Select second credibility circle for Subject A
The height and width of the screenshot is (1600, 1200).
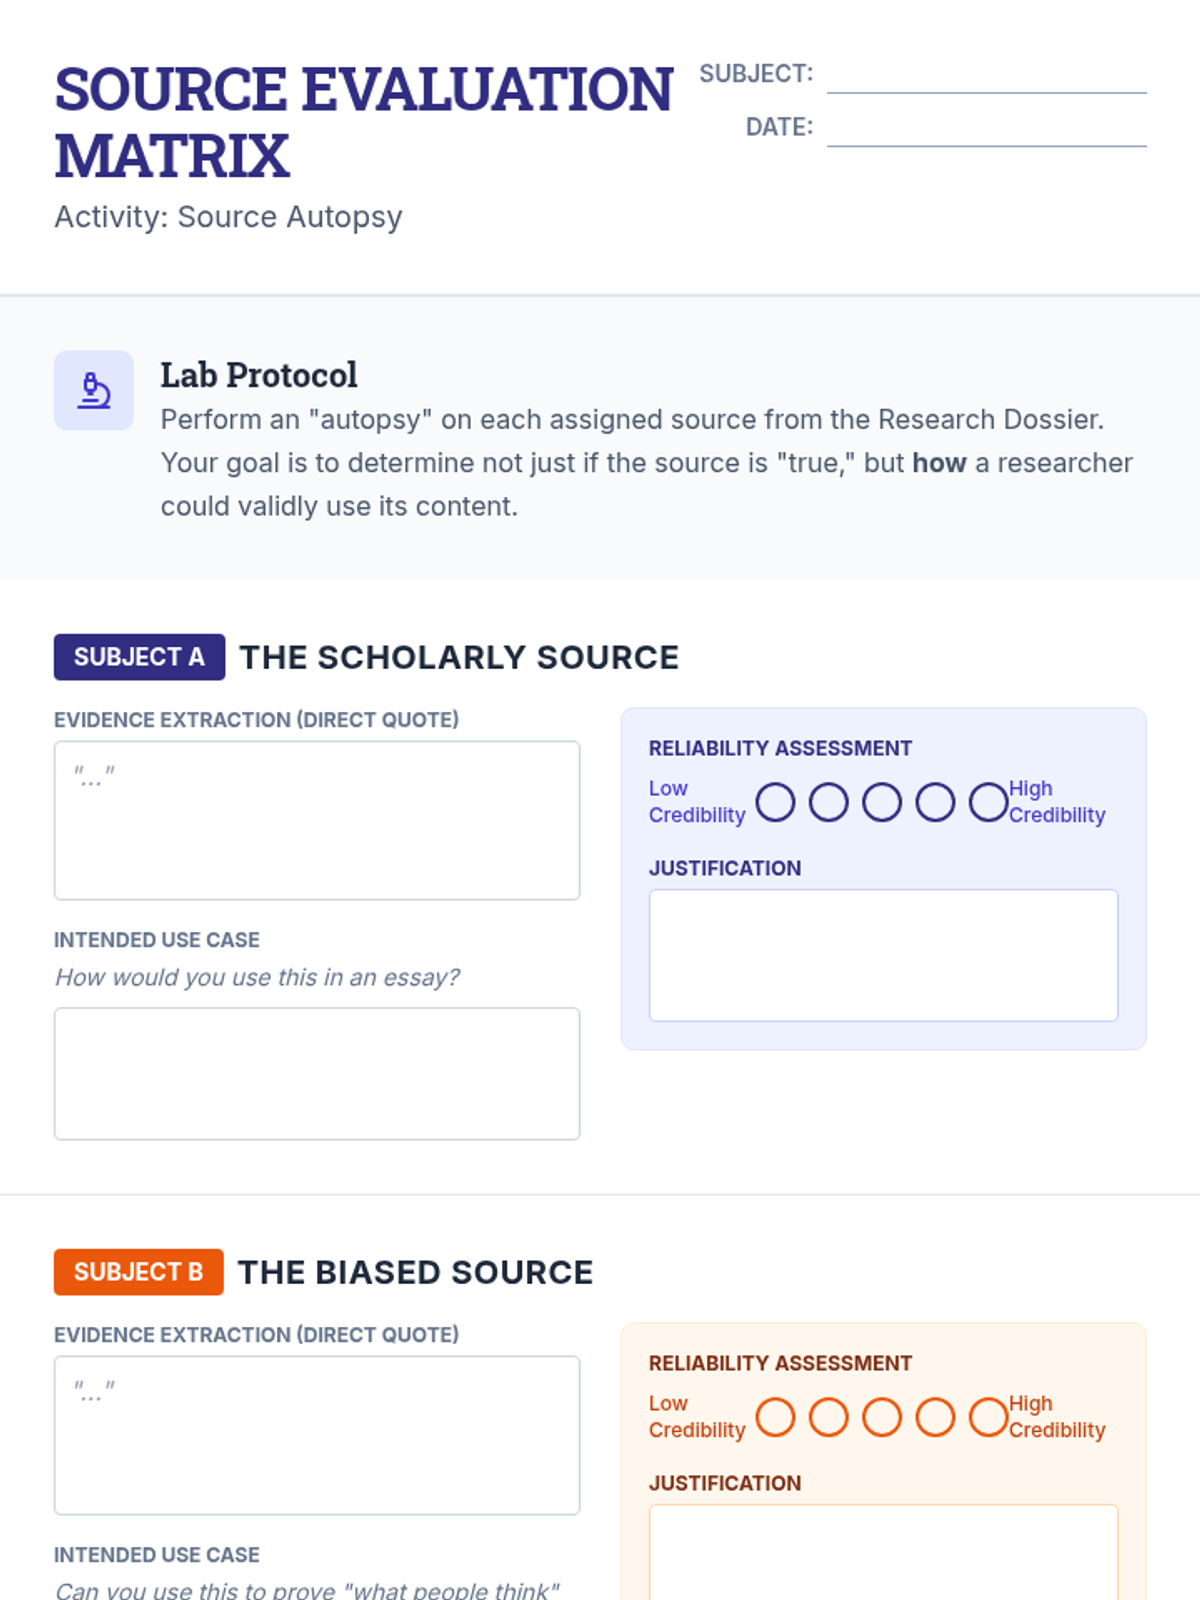[x=828, y=802]
